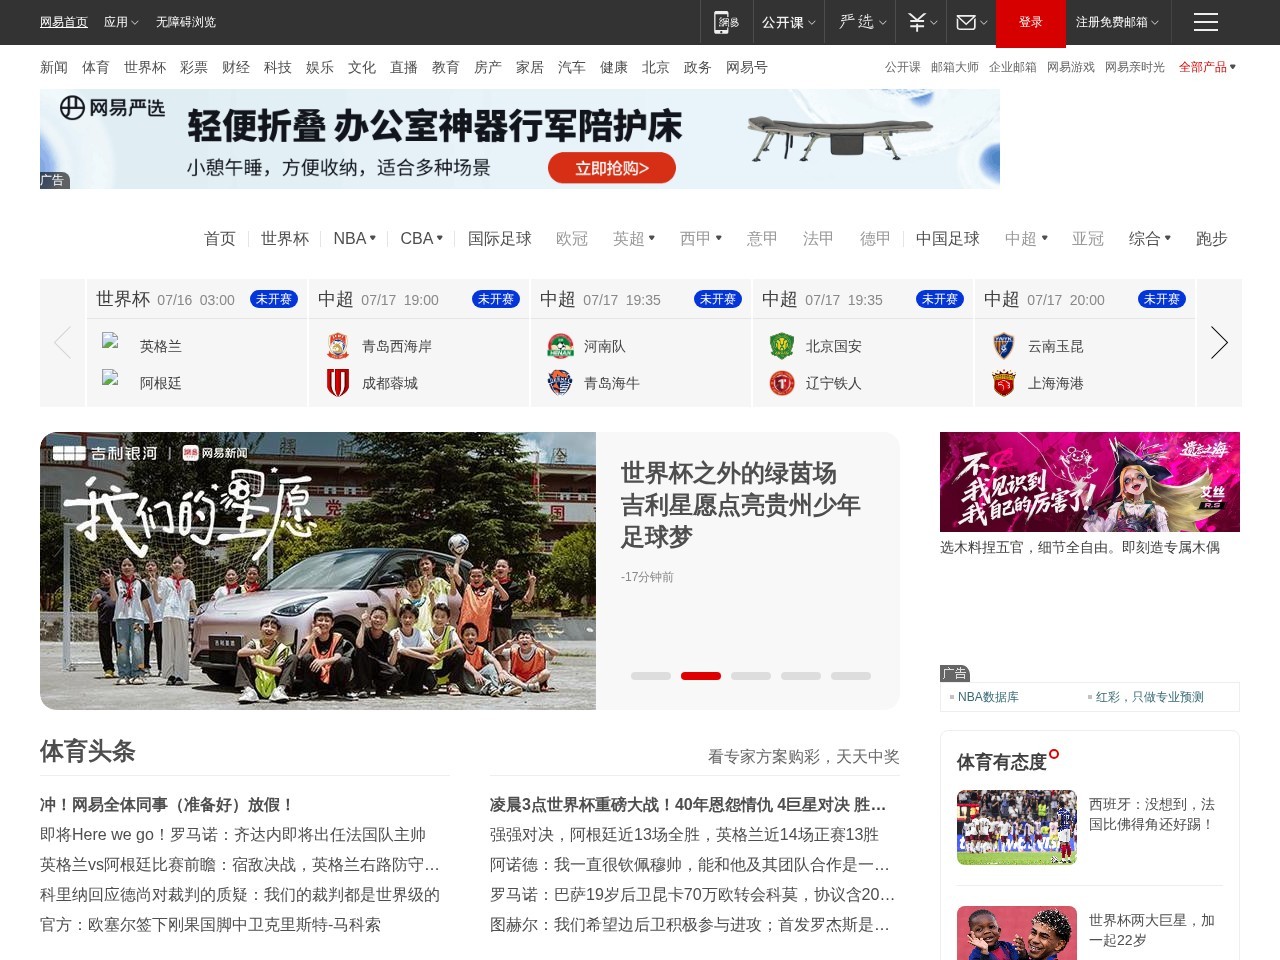Screen dimensions: 1280x960
Task: Open the 无障碍浏览 link
Action: [x=186, y=22]
